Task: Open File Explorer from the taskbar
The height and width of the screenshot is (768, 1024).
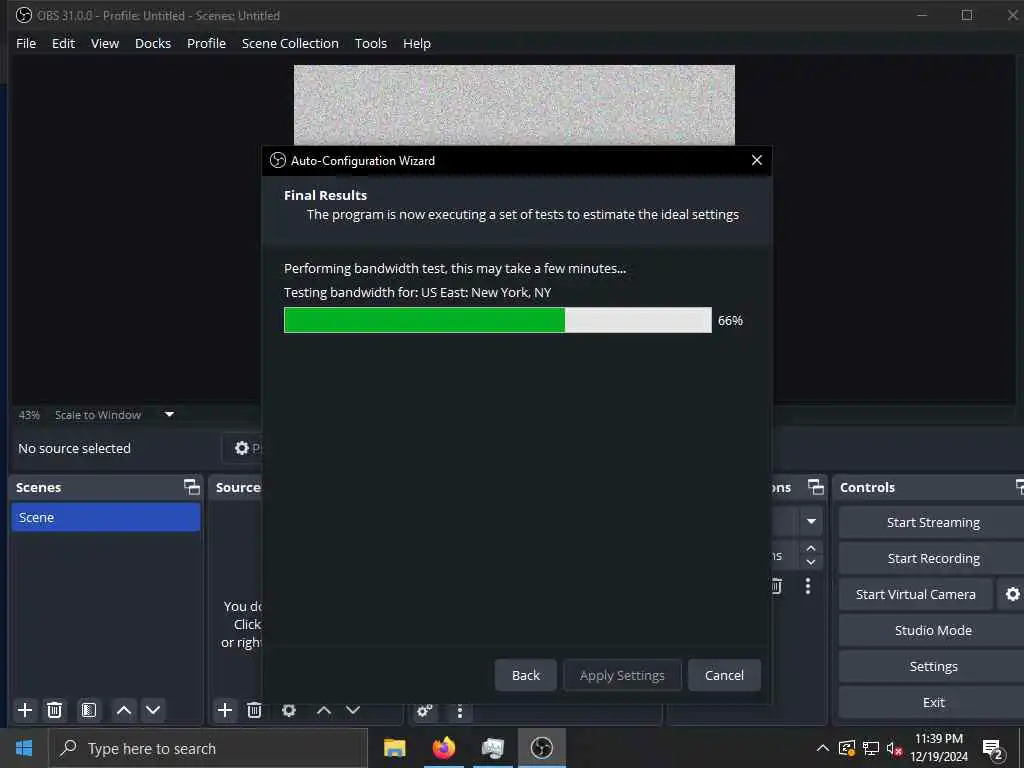Action: coord(394,748)
